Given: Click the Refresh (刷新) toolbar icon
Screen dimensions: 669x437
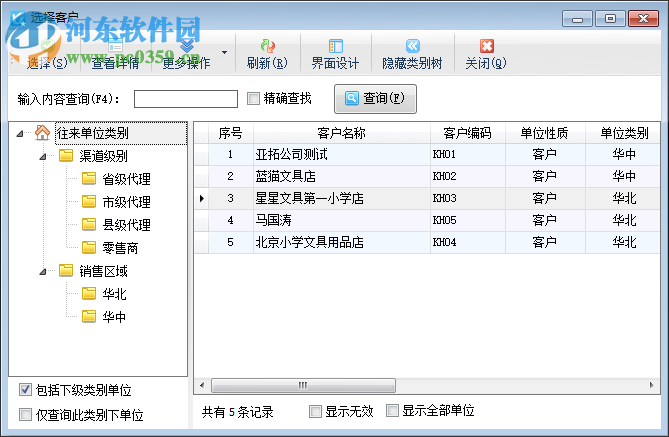Looking at the screenshot, I should (x=267, y=46).
